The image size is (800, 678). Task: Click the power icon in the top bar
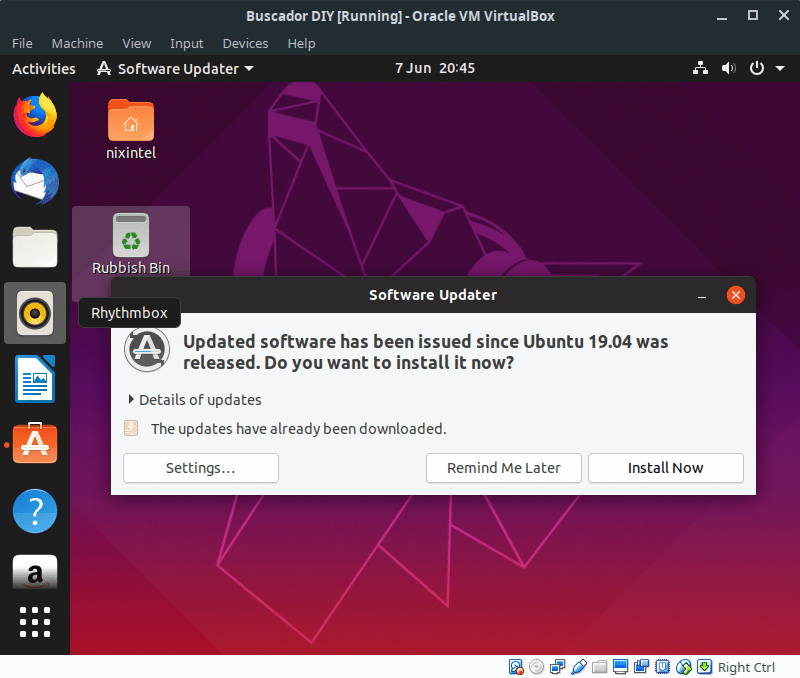(x=757, y=68)
